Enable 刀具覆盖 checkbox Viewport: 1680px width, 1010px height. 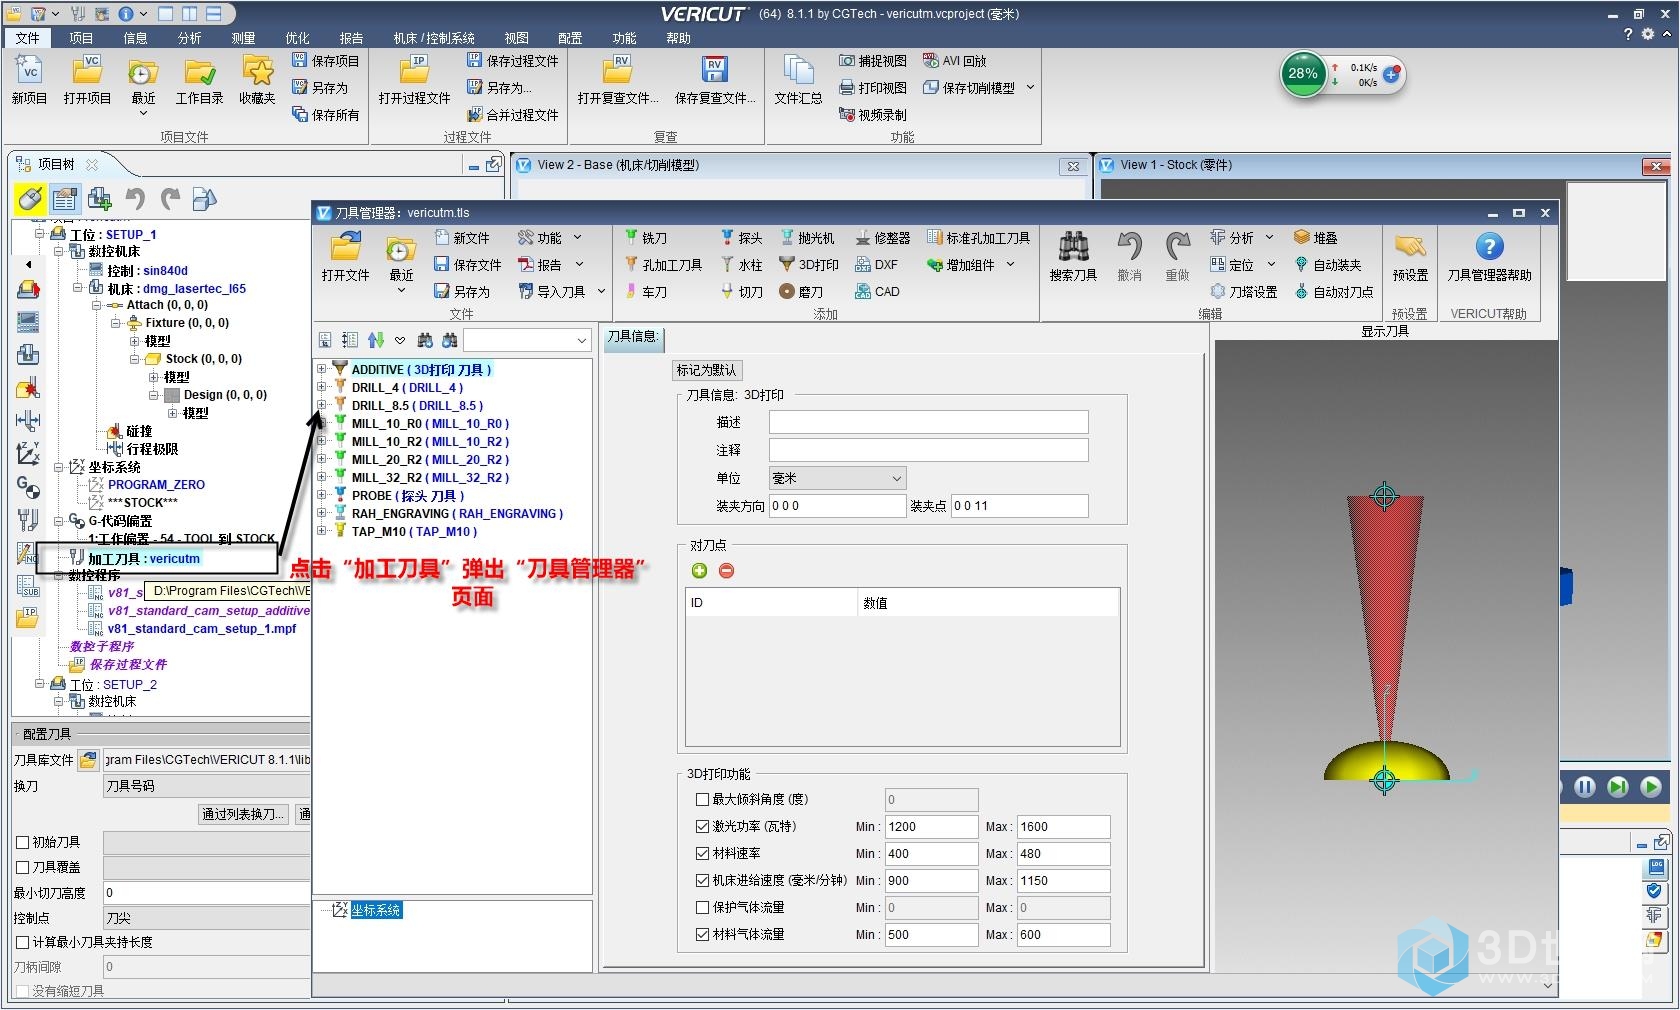point(23,868)
